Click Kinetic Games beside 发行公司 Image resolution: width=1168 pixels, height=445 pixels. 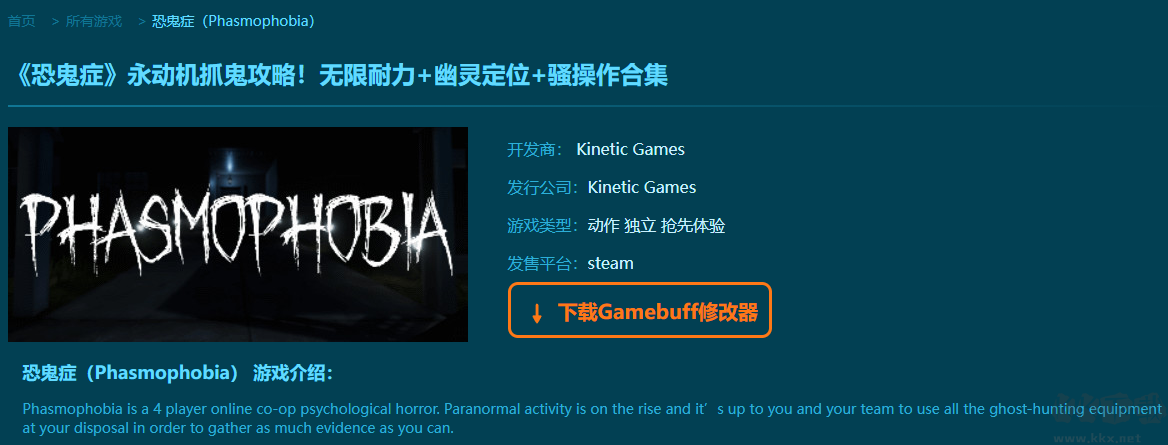(x=642, y=187)
